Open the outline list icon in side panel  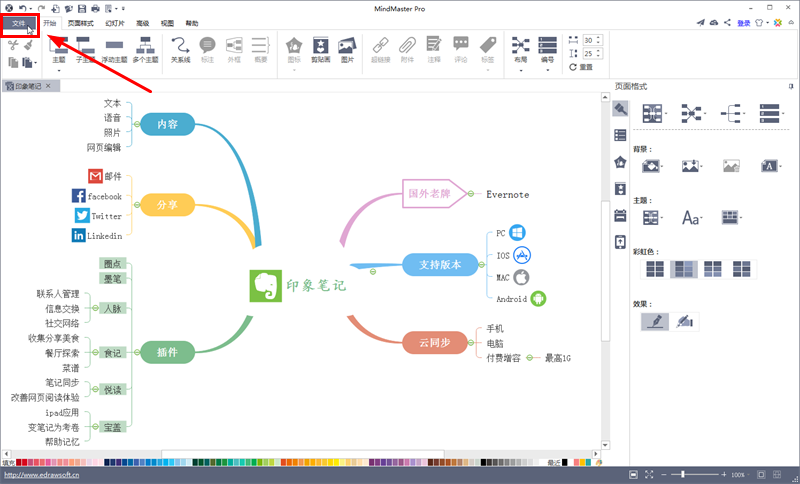(x=620, y=135)
